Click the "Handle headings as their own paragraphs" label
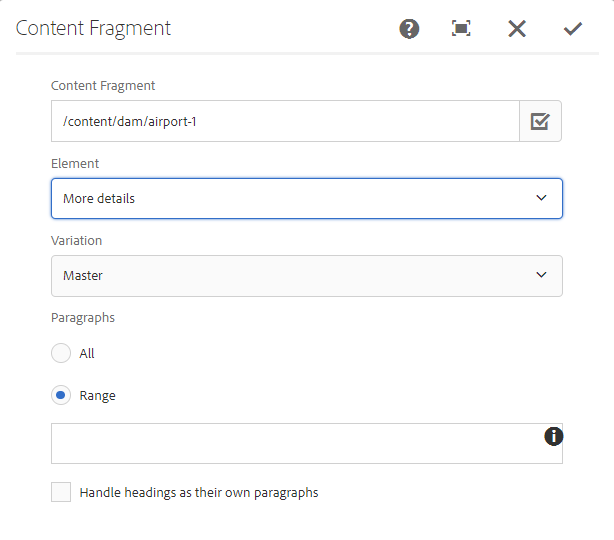Screen dimensions: 614x540 (x=199, y=492)
